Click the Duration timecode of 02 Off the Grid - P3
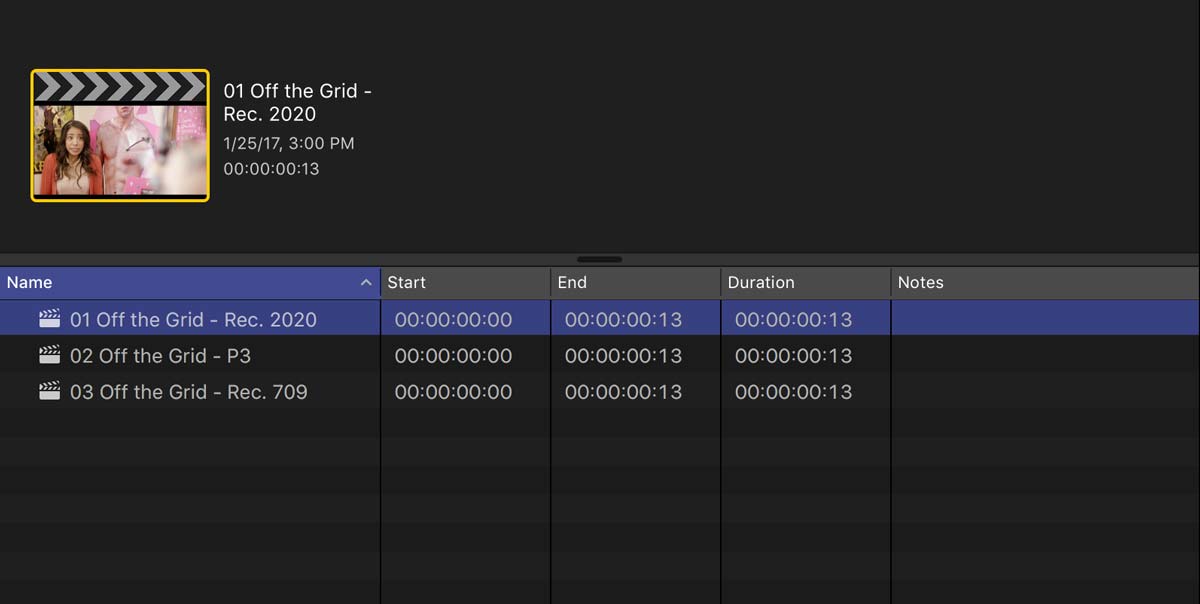 793,356
